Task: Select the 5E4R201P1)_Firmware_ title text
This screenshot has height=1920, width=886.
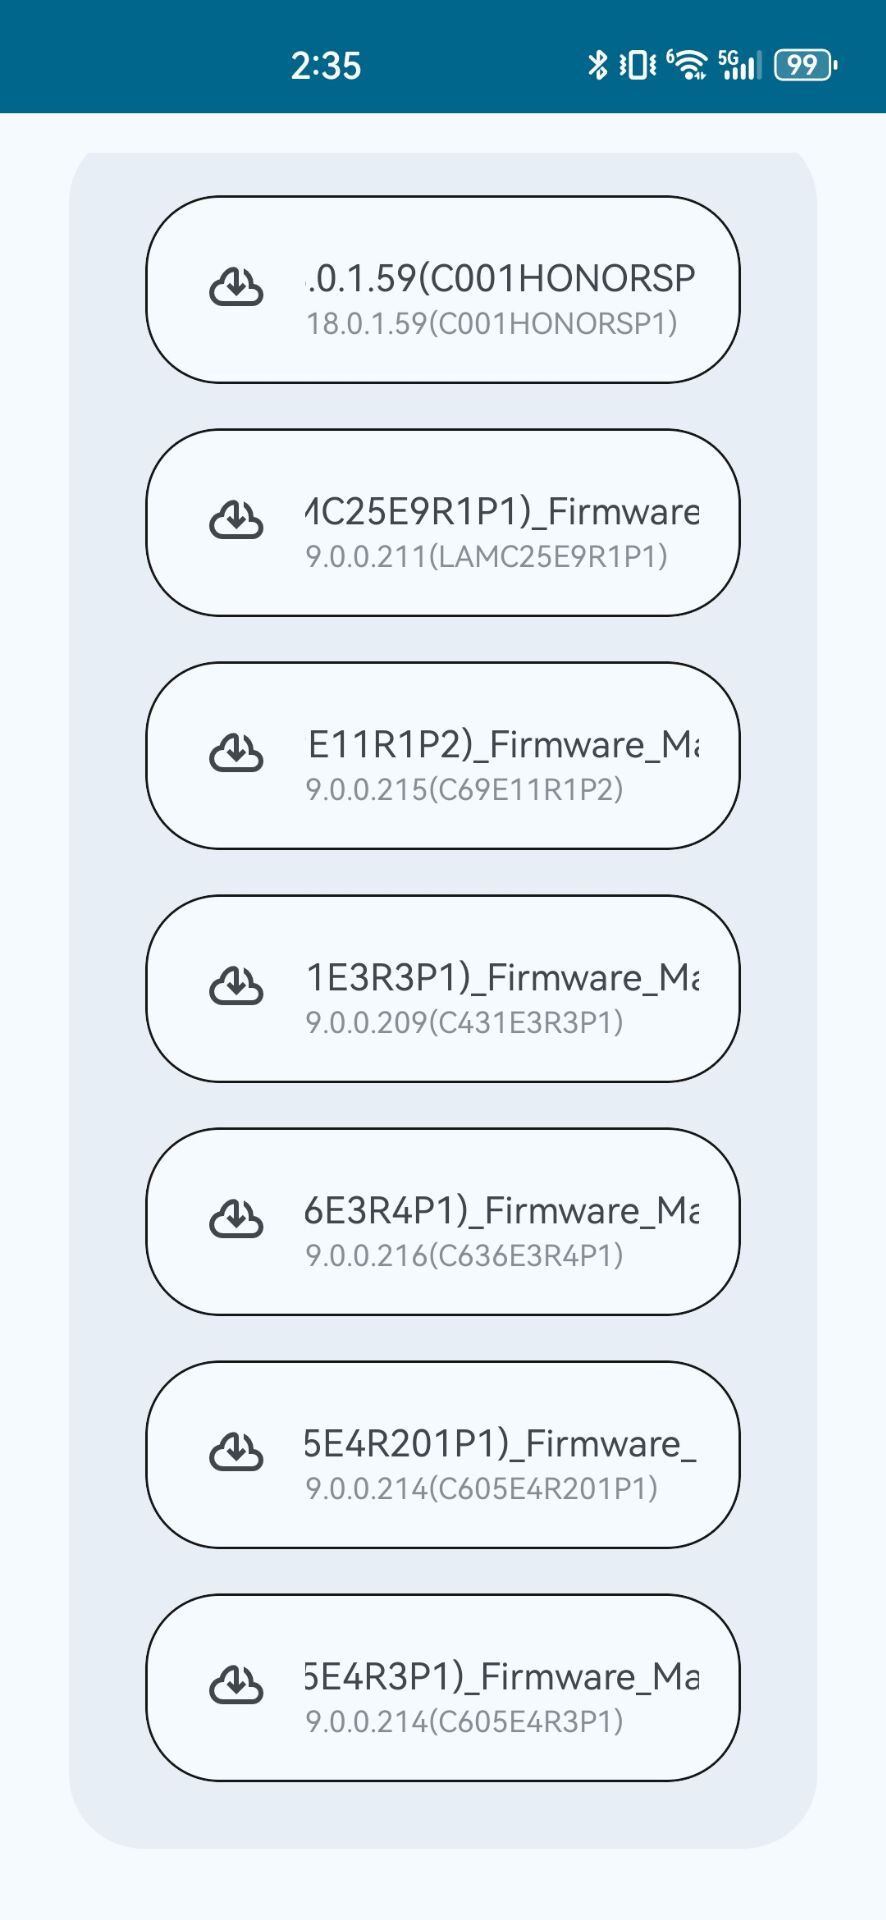Action: point(500,1444)
